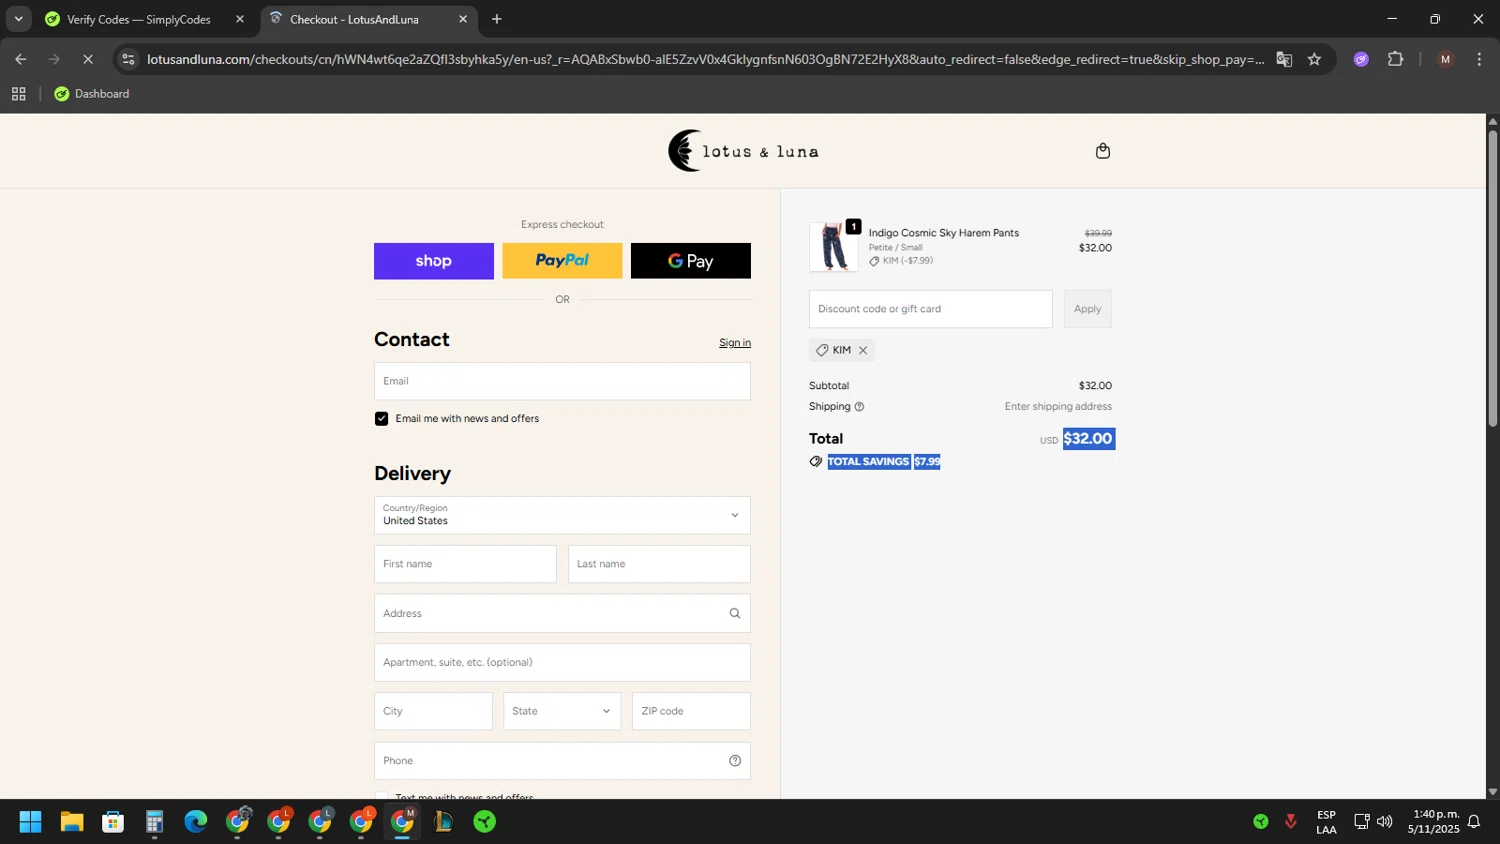Click the First name field
The image size is (1500, 844).
[x=465, y=564]
